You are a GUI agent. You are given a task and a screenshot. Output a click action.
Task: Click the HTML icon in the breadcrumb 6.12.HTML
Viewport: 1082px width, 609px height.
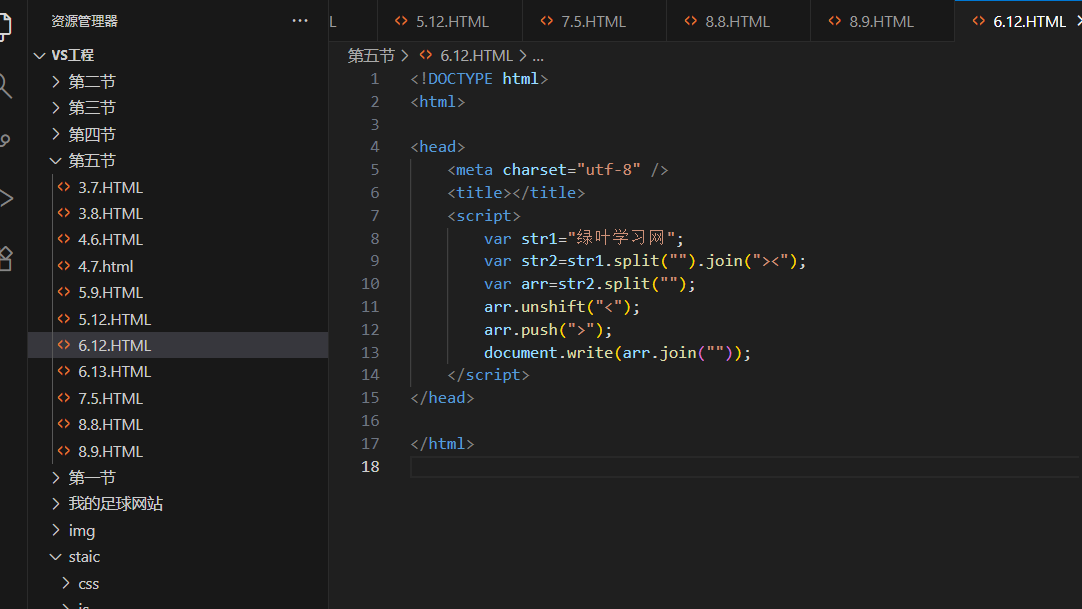426,55
